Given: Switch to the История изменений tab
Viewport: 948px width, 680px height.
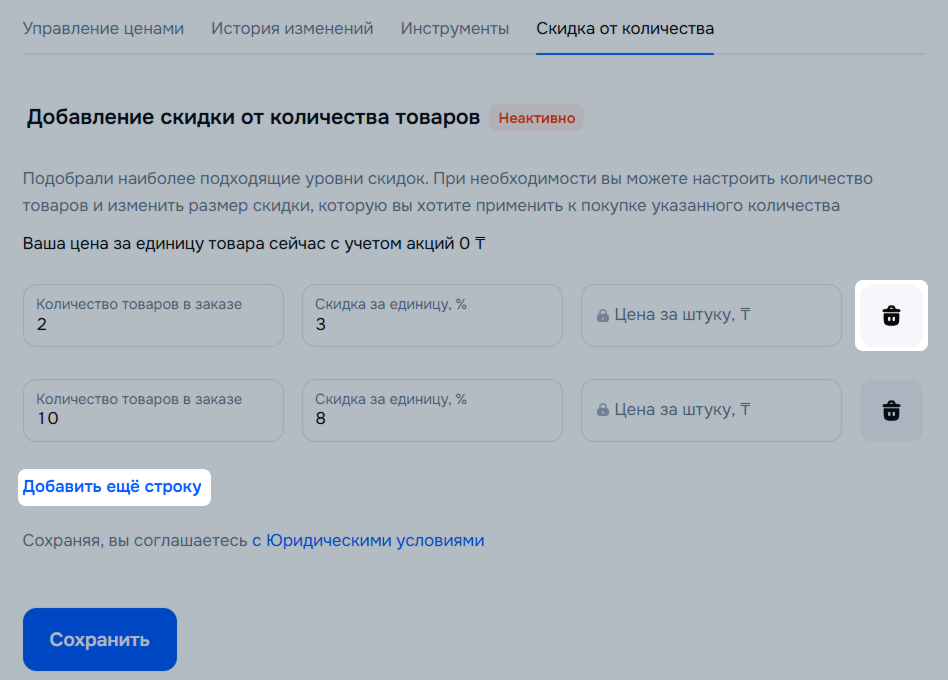Looking at the screenshot, I should point(292,28).
